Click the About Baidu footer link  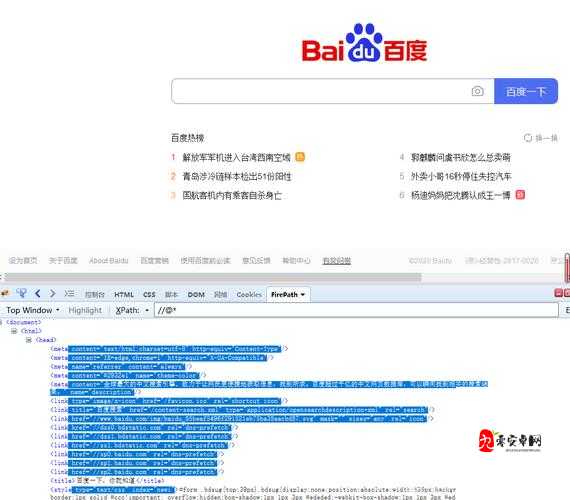pos(109,260)
